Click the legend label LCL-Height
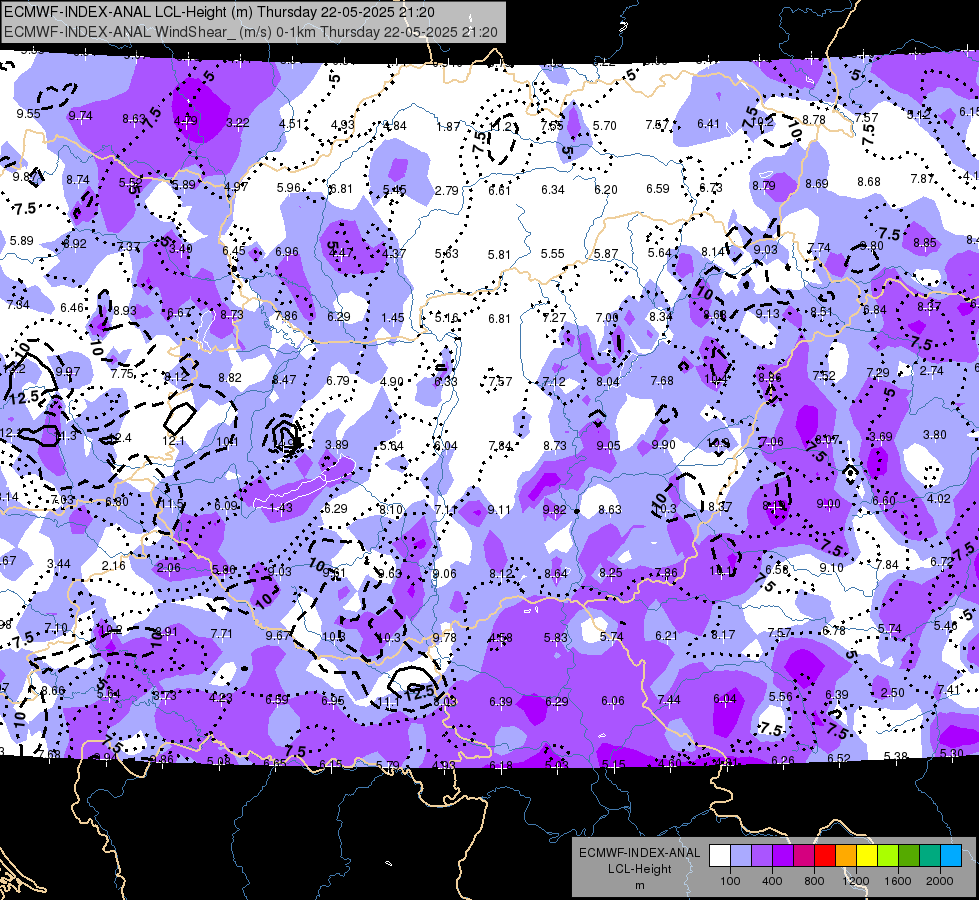Screen dimensions: 979x900 [x=639, y=869]
